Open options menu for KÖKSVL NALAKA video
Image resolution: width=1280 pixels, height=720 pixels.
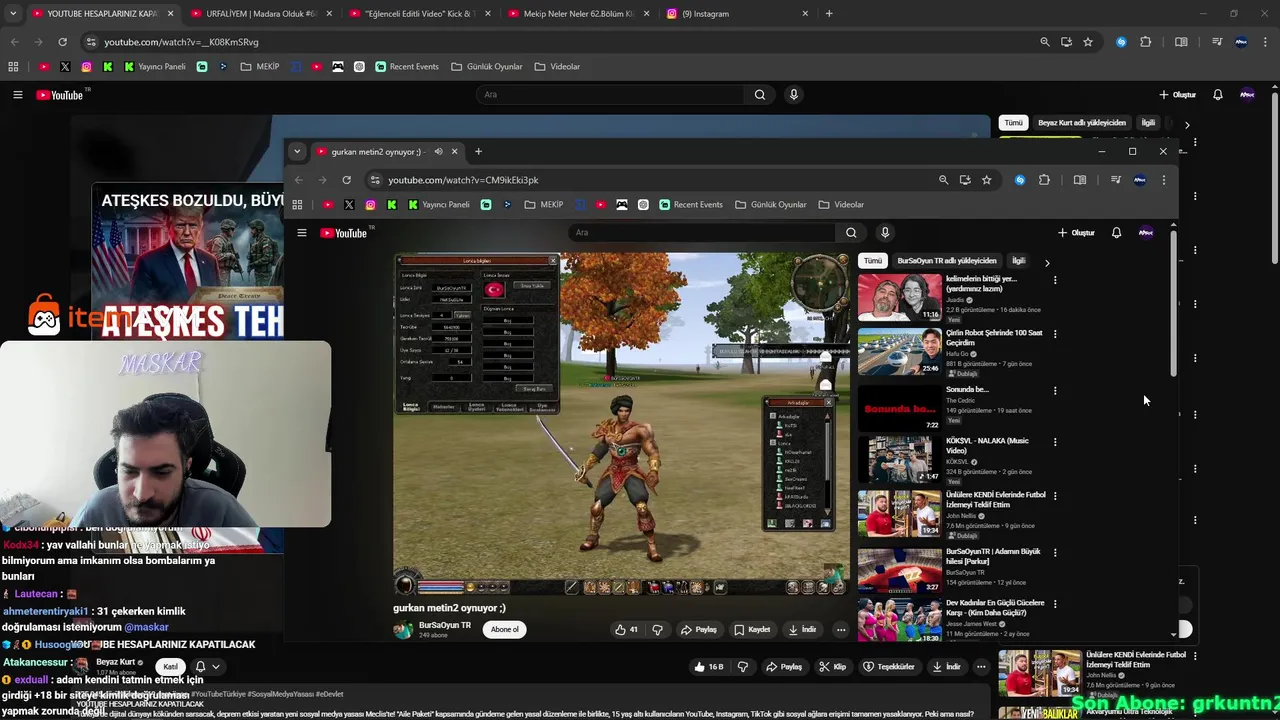1055,442
